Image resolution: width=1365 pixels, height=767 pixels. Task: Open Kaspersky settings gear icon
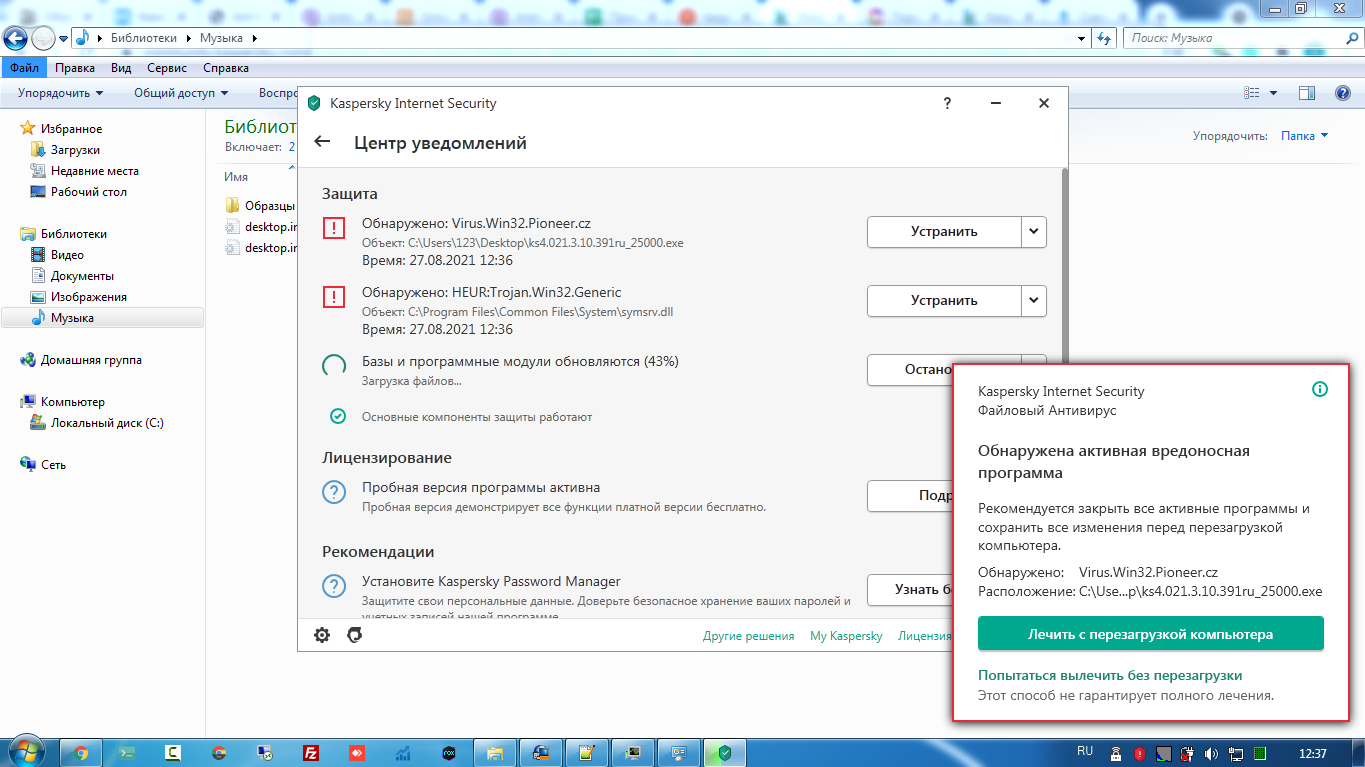click(322, 635)
